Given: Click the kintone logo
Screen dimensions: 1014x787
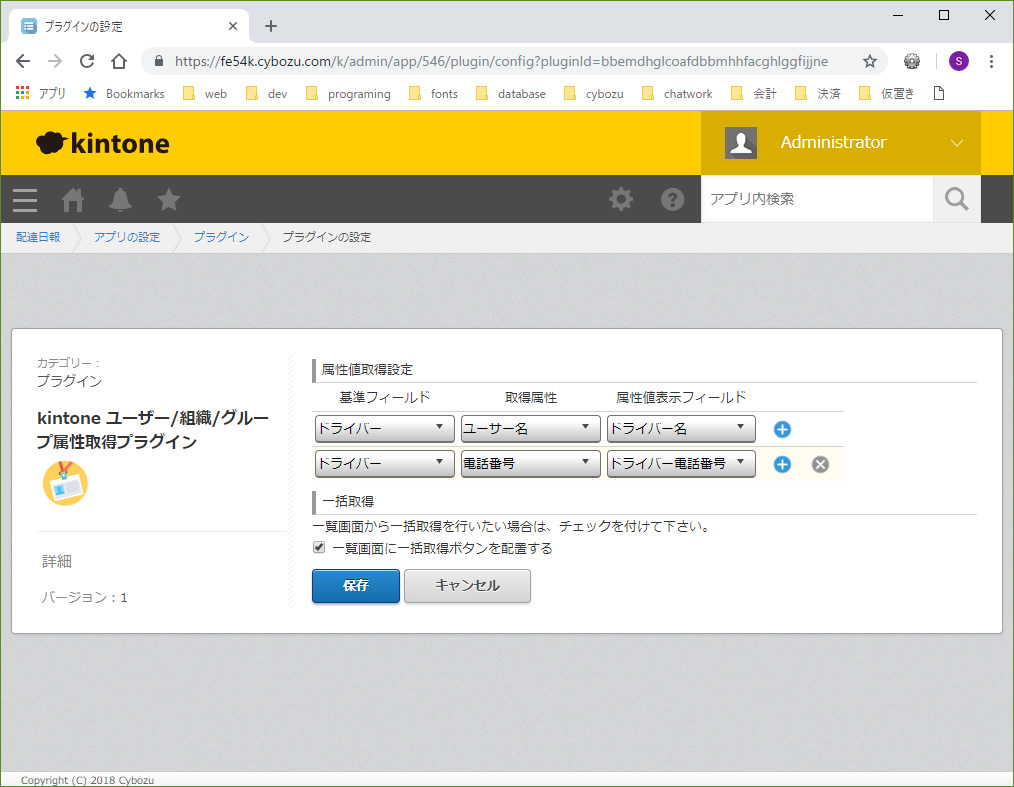Looking at the screenshot, I should [x=103, y=143].
